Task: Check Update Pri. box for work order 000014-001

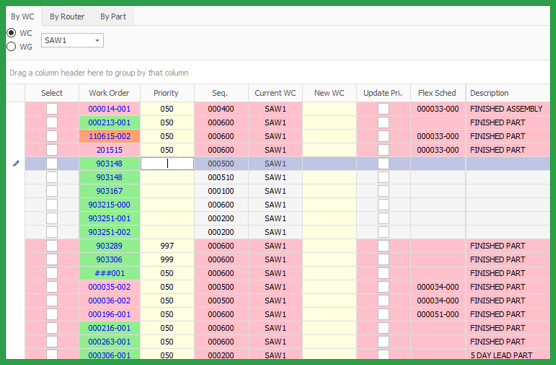Action: 383,109
